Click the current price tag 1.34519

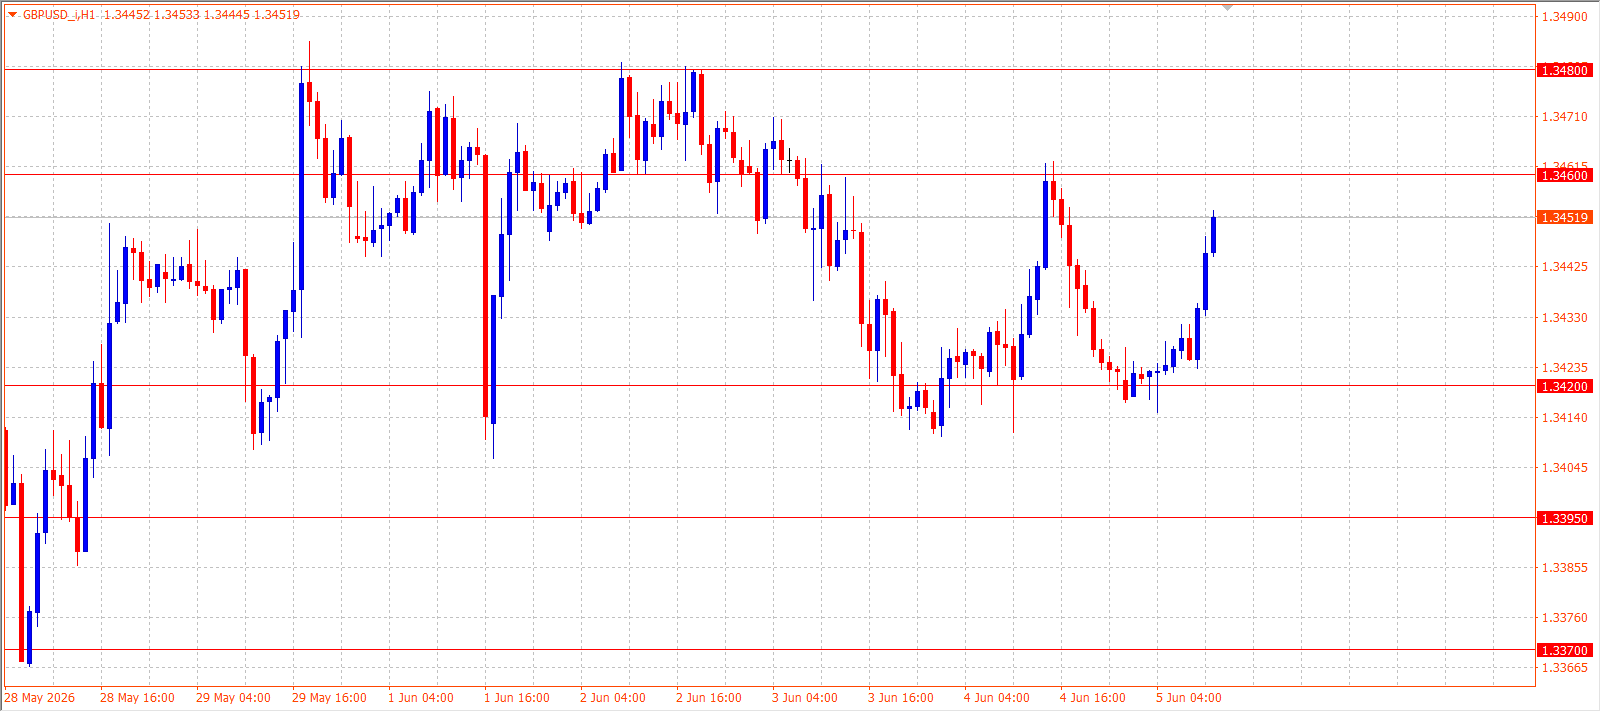[x=1564, y=217]
